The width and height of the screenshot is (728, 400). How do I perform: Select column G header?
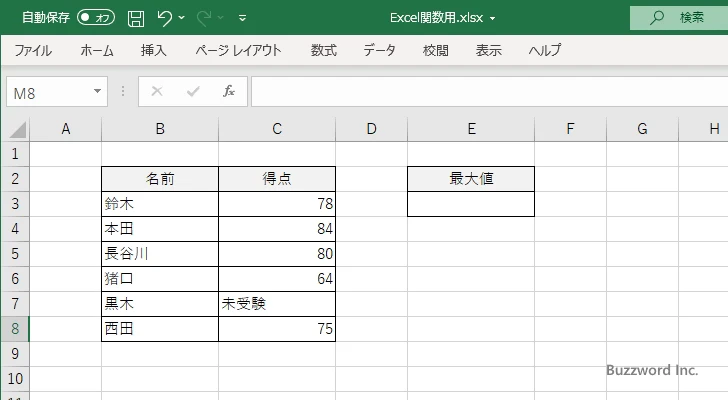643,129
